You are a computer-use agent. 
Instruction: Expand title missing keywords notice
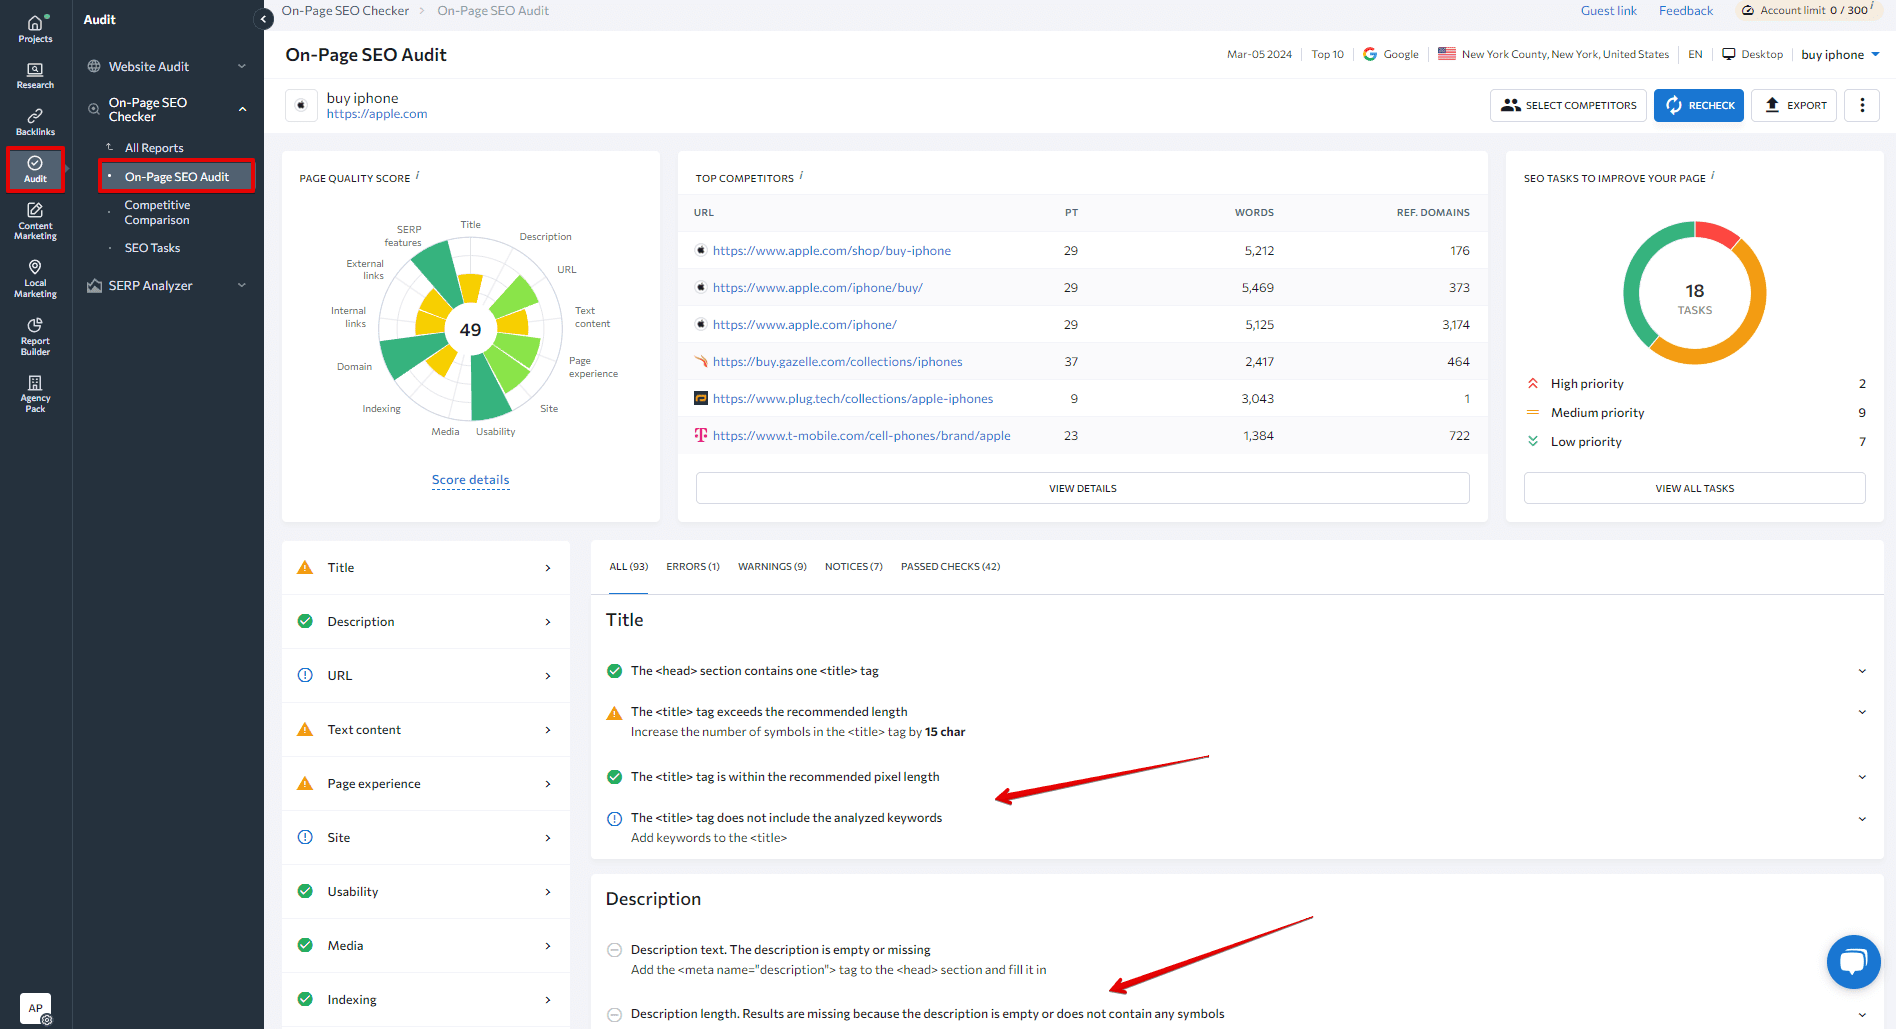pyautogui.click(x=1862, y=819)
